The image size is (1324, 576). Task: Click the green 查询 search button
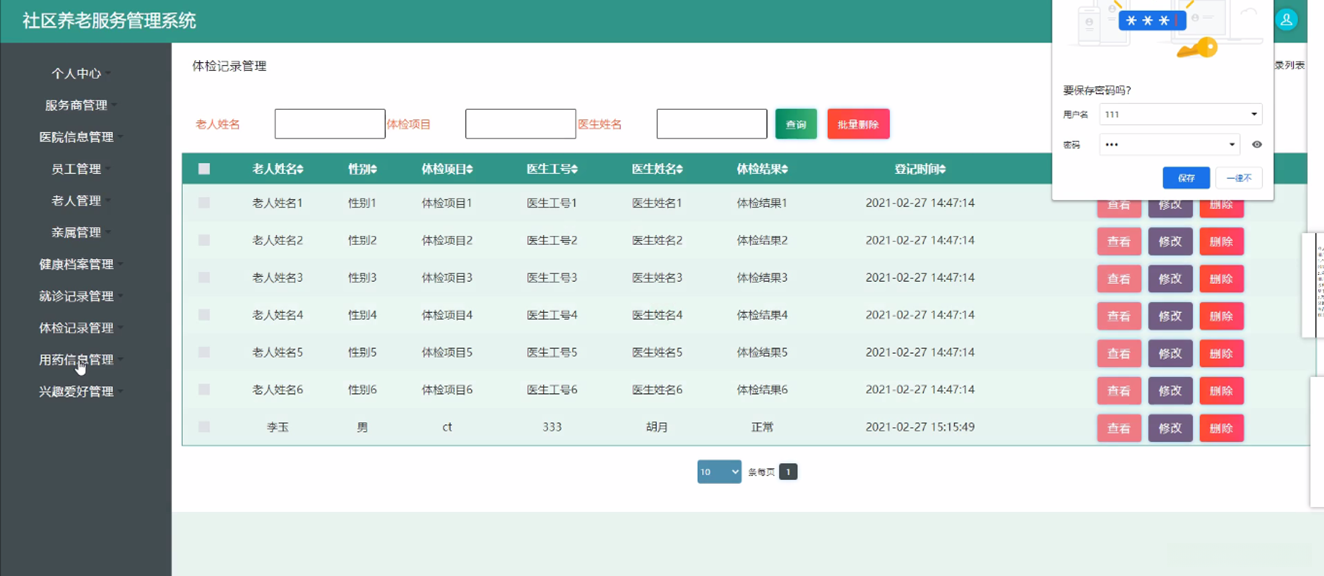[x=796, y=124]
